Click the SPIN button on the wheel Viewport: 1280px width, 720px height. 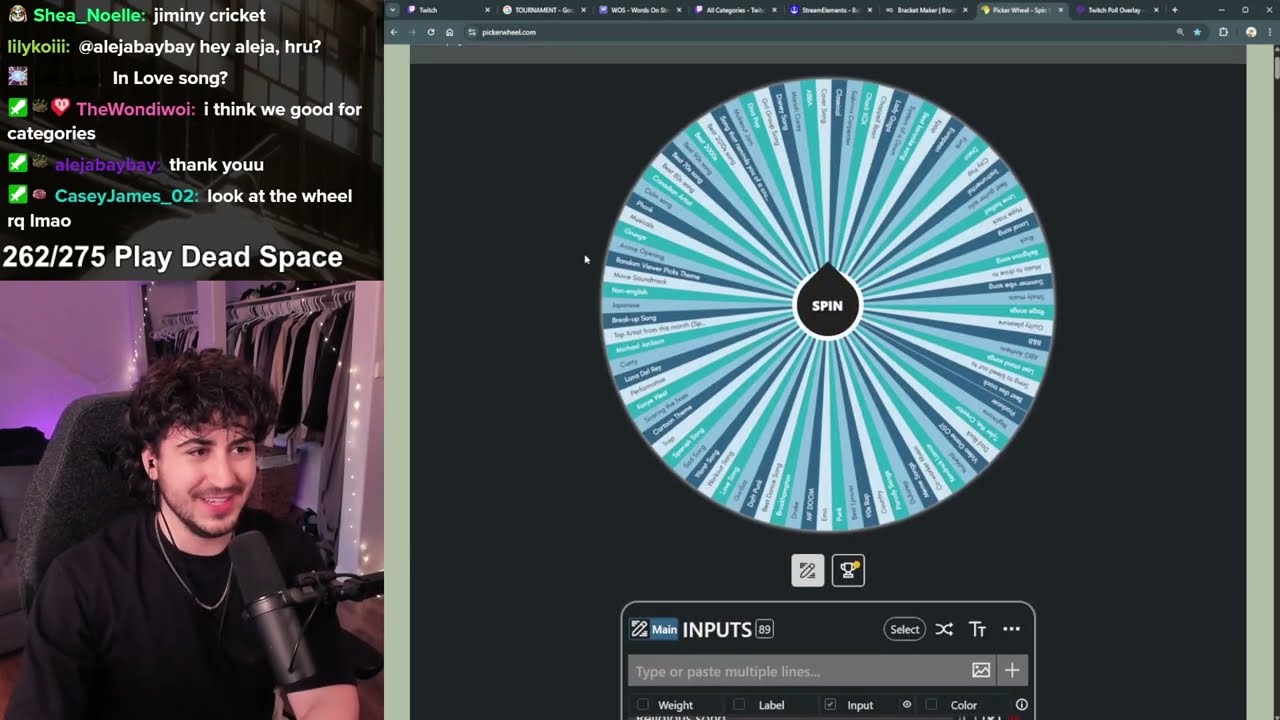(827, 306)
